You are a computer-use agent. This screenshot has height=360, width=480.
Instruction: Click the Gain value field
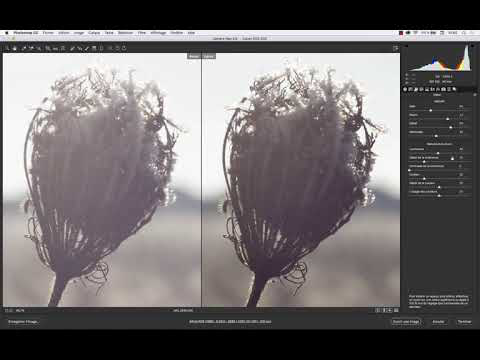click(462, 106)
